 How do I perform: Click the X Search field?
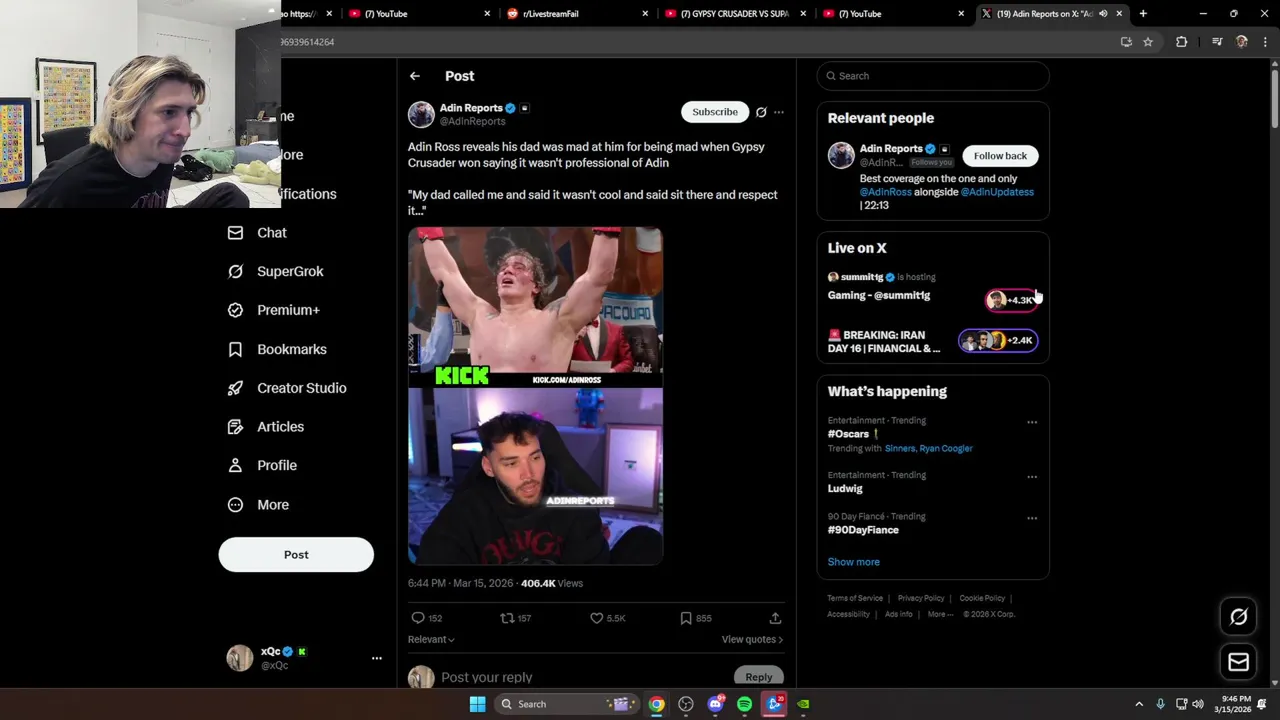pyautogui.click(x=933, y=76)
